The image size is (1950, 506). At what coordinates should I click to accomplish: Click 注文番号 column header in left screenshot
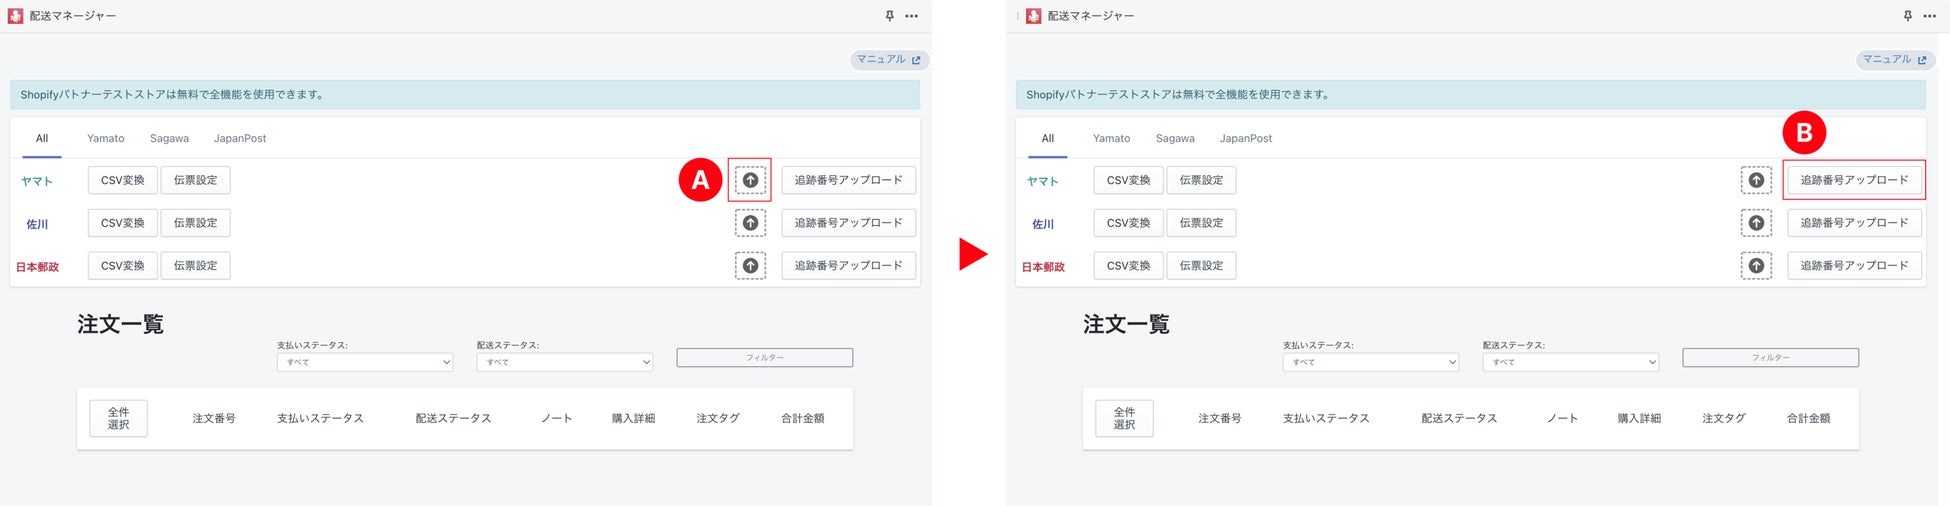click(x=214, y=418)
